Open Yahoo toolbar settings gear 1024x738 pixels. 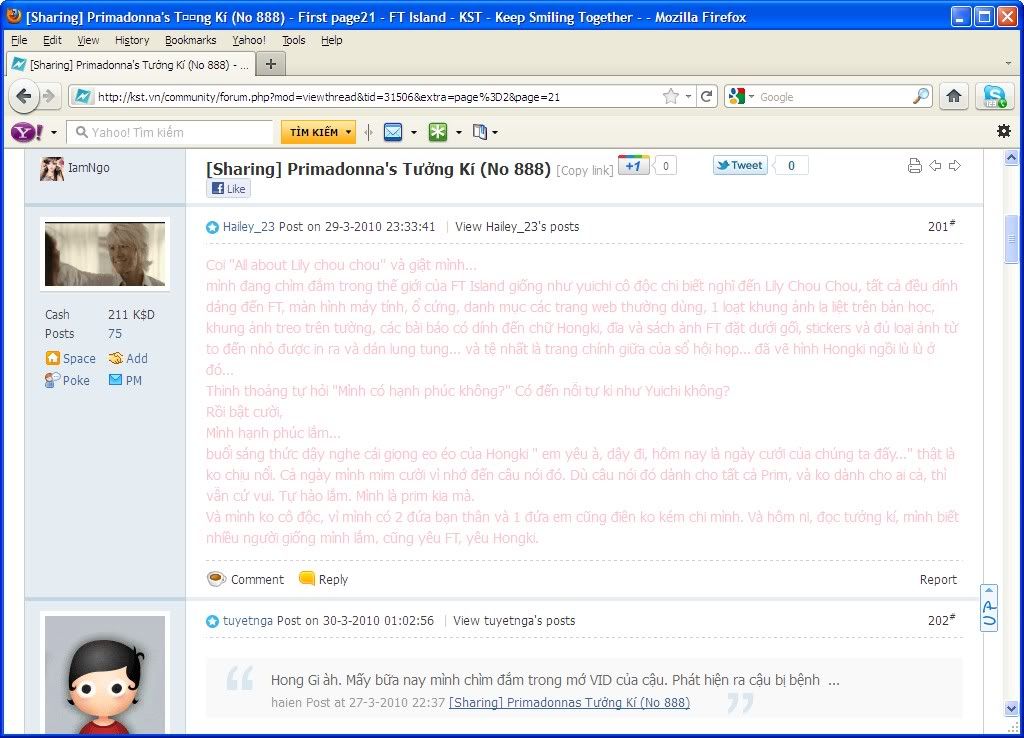[x=1004, y=131]
